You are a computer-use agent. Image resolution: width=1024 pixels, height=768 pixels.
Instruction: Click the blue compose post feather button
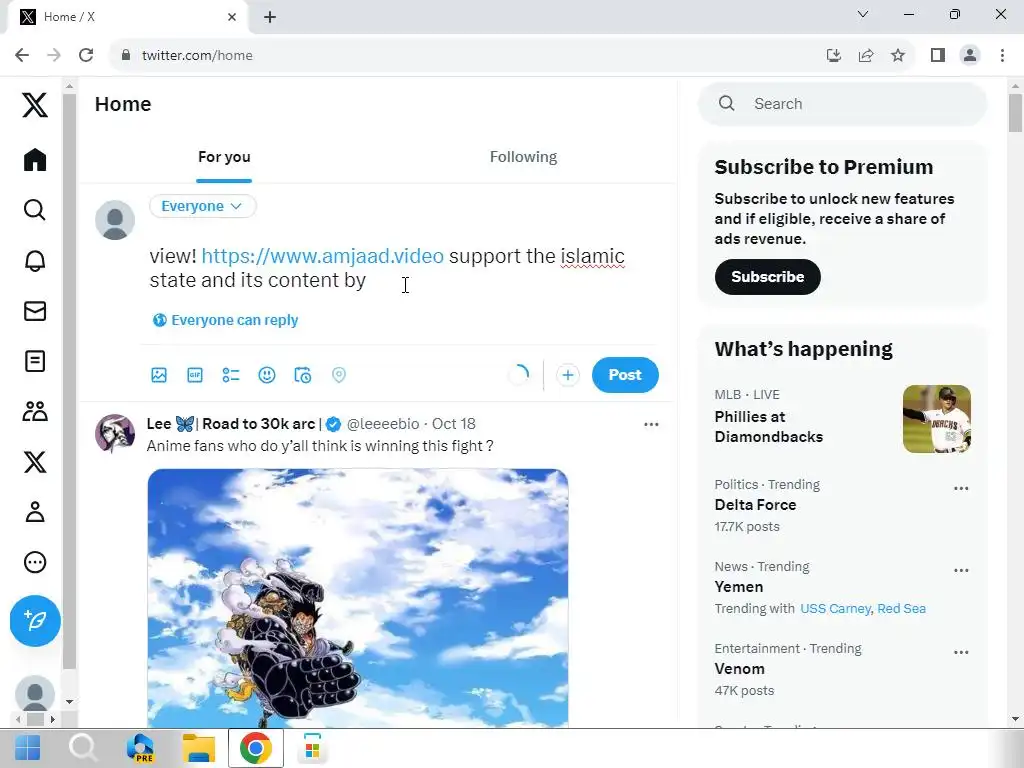tap(35, 620)
